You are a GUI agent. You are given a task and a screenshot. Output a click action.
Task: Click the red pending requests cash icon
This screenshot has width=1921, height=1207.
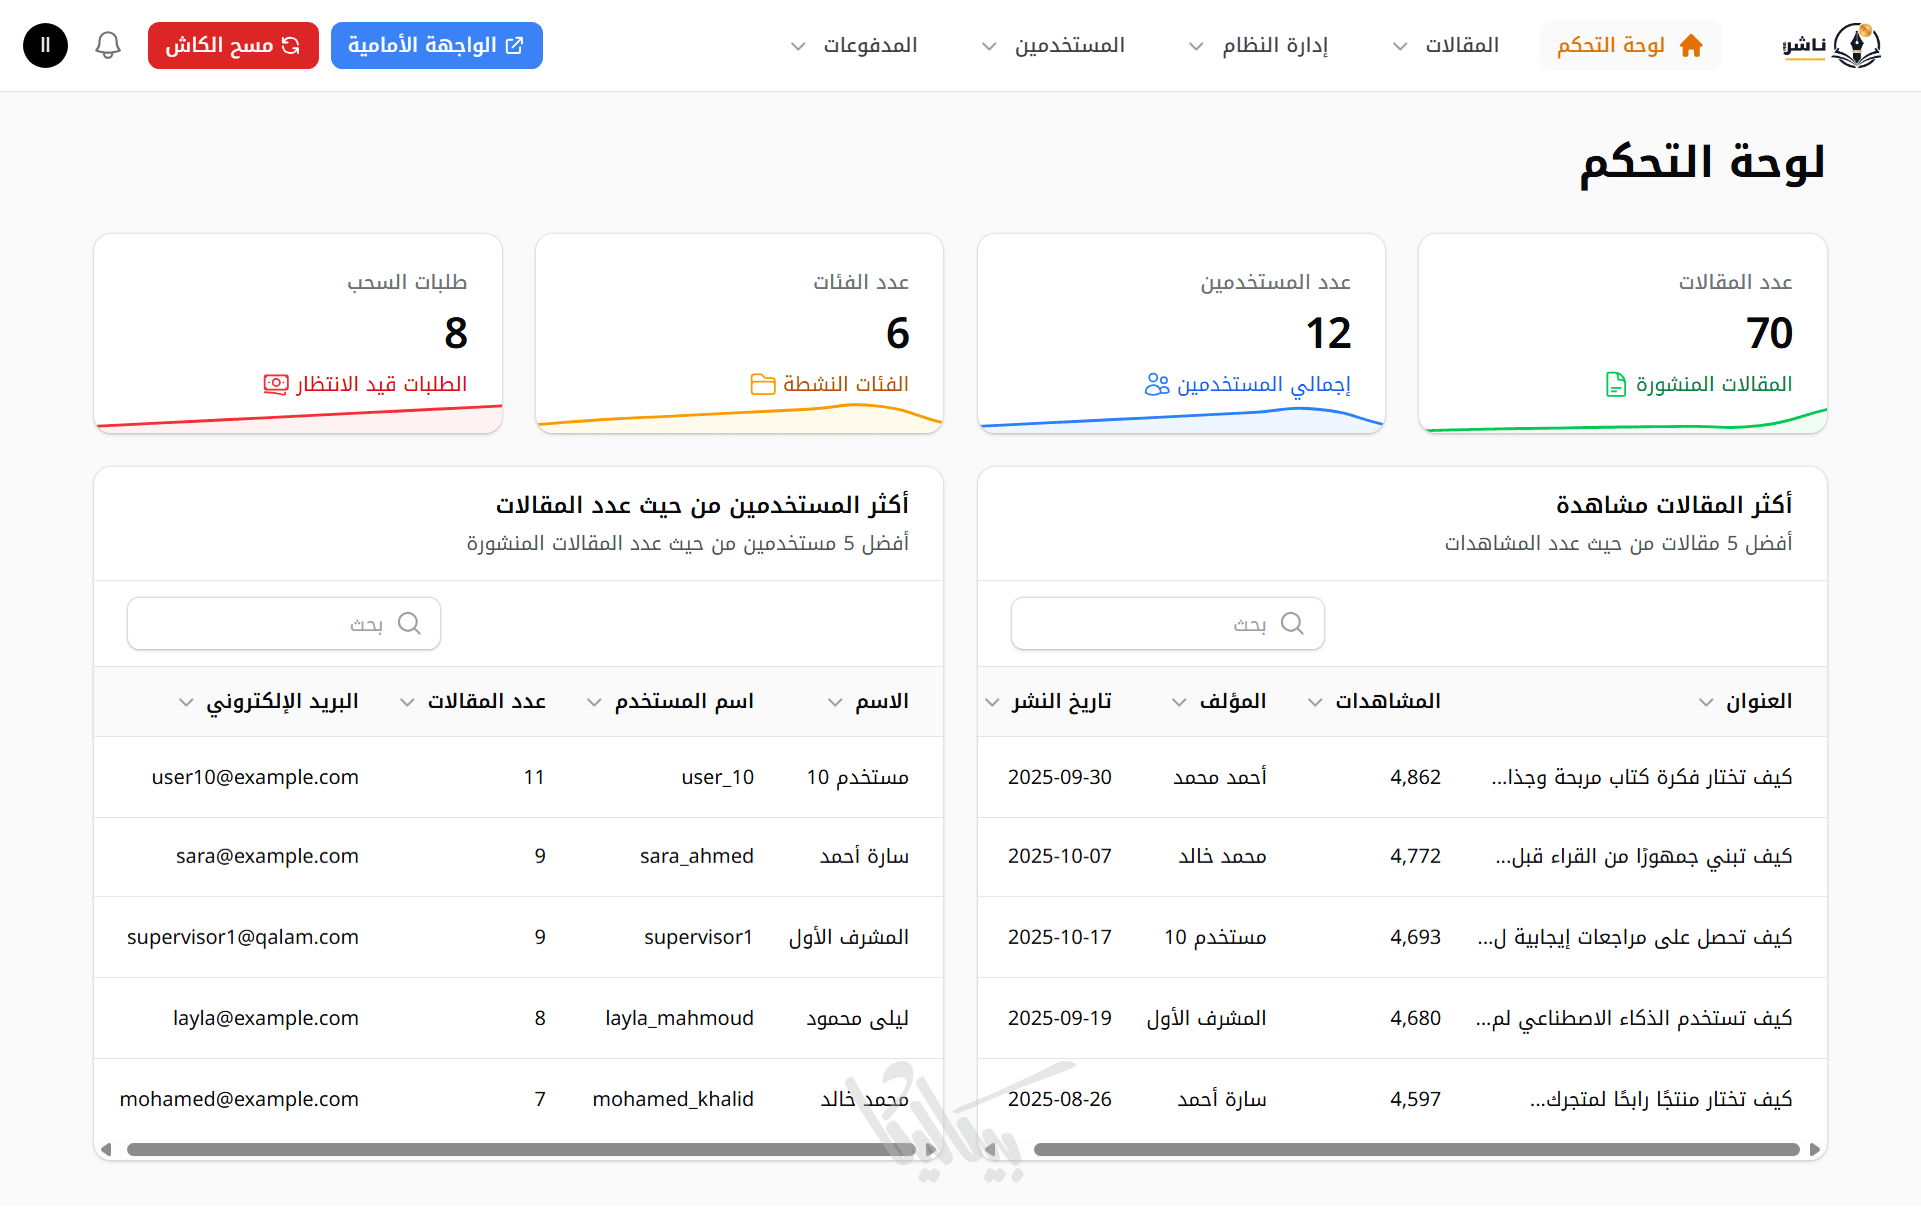(276, 384)
